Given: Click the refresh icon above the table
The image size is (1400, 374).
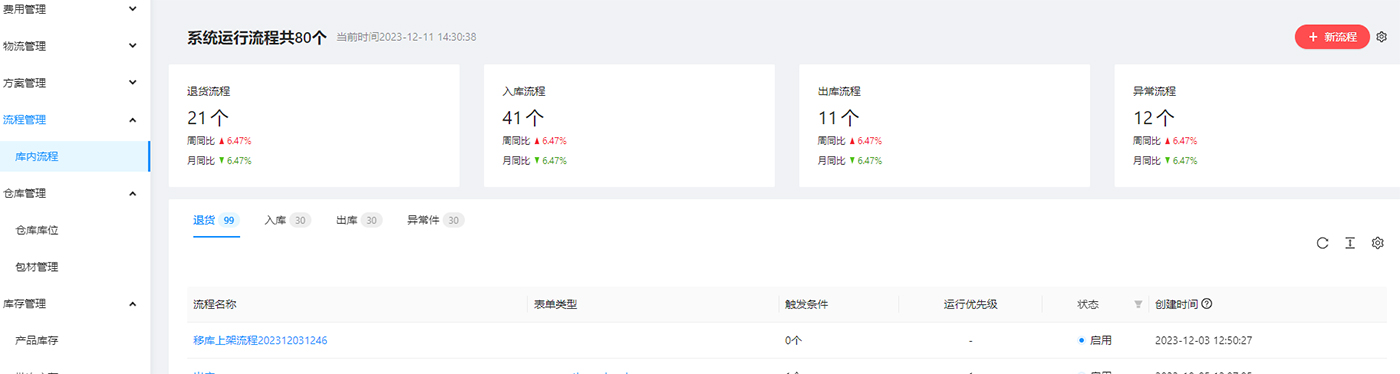Looking at the screenshot, I should pos(1322,243).
